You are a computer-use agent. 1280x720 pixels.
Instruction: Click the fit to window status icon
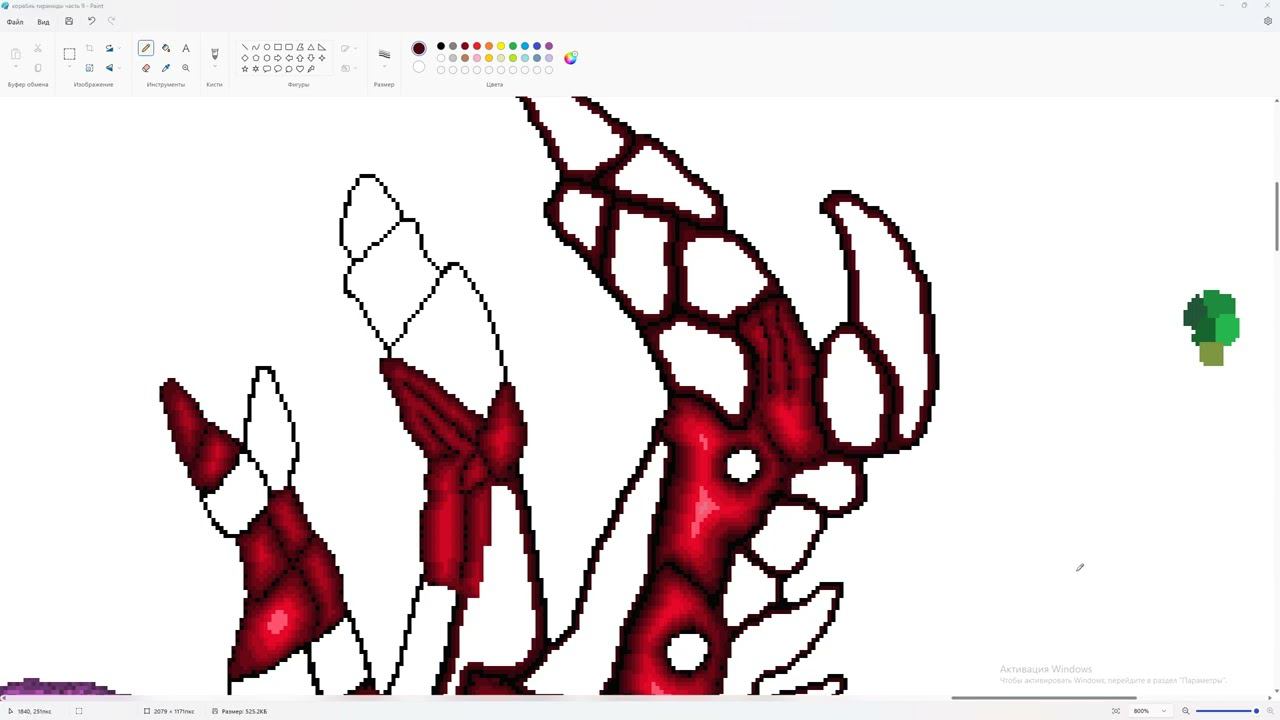pyautogui.click(x=1116, y=711)
